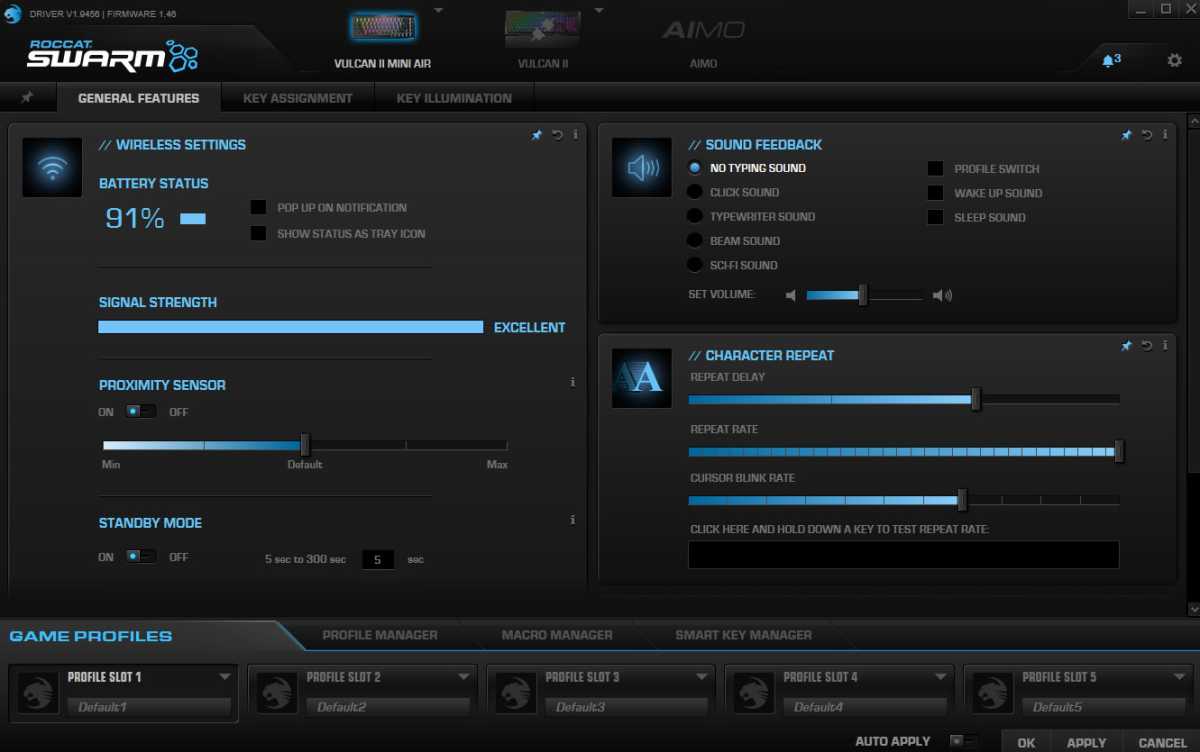Select Typewriter Sound option
1200x752 pixels.
click(x=694, y=216)
